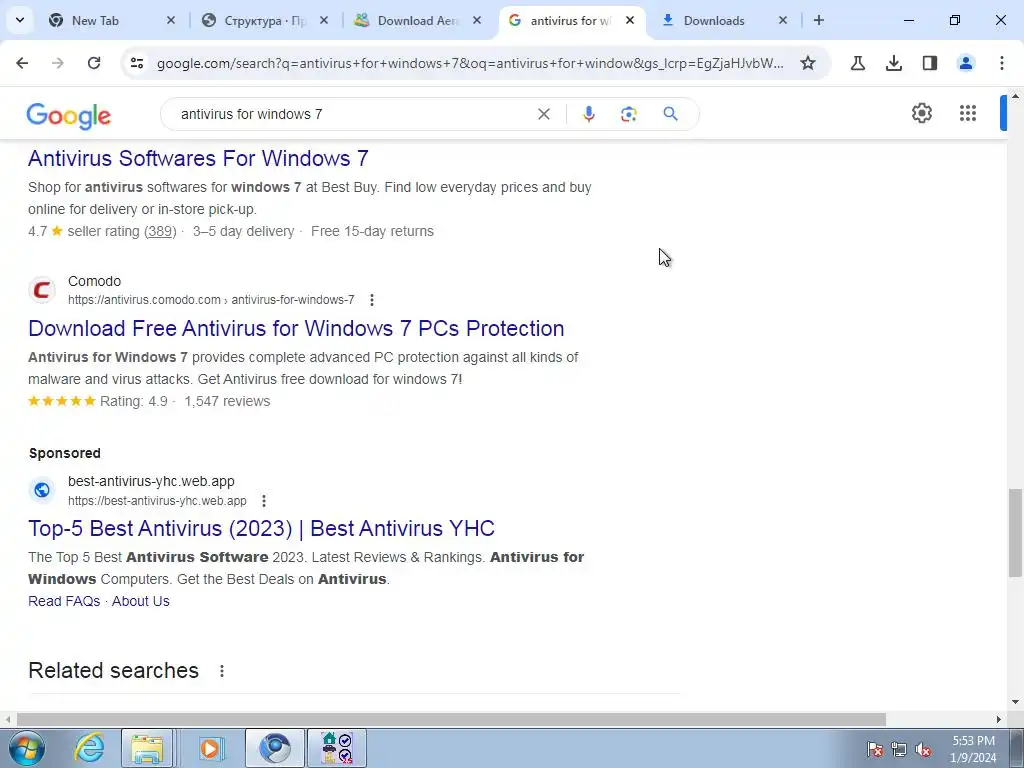The width and height of the screenshot is (1024, 768).
Task: Close the New Tab tab
Action: (x=171, y=20)
